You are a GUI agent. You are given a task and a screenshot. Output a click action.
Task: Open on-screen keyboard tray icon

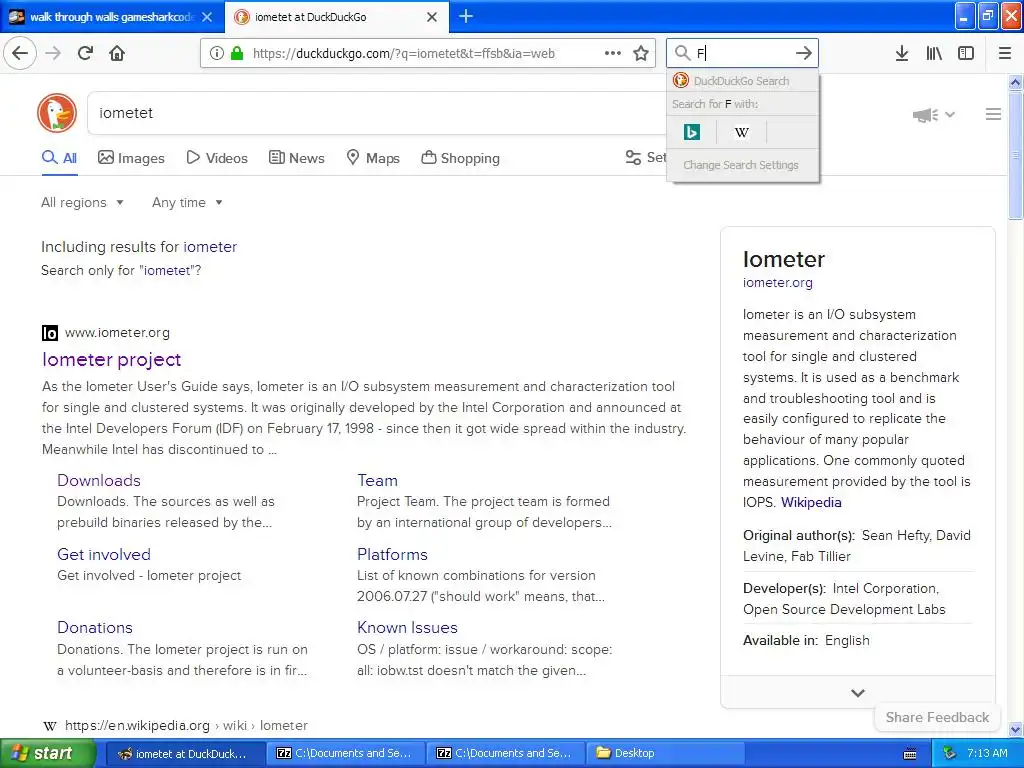pos(910,754)
